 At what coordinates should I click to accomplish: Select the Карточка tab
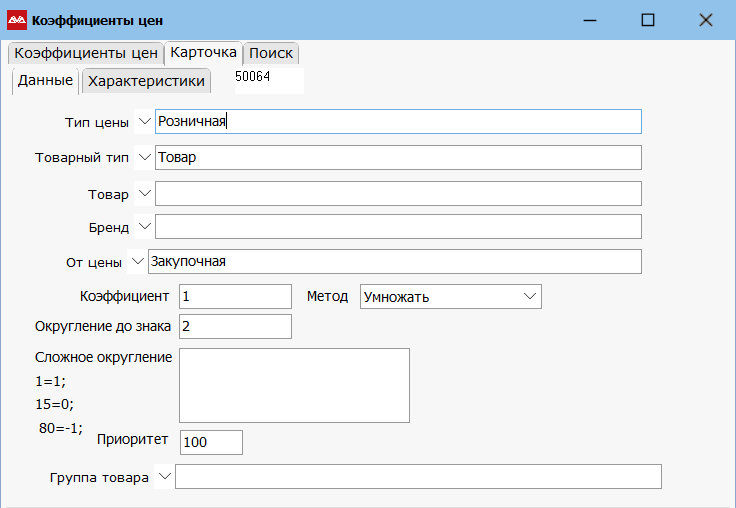pos(203,52)
